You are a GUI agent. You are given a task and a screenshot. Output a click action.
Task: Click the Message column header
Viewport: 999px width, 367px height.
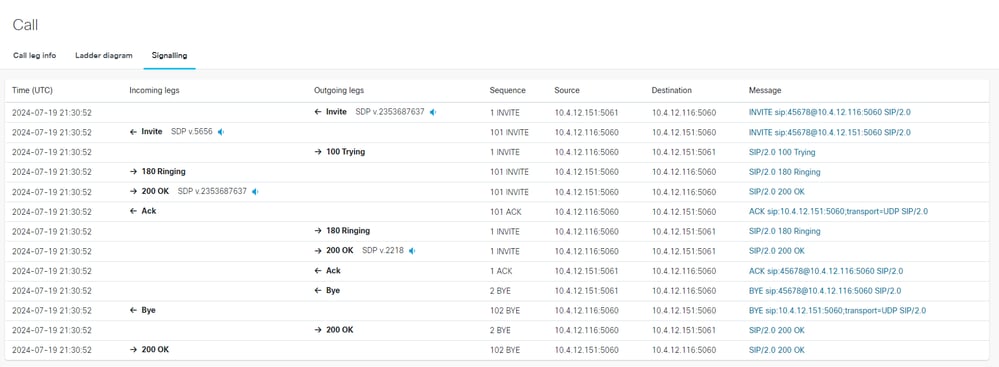click(x=765, y=90)
